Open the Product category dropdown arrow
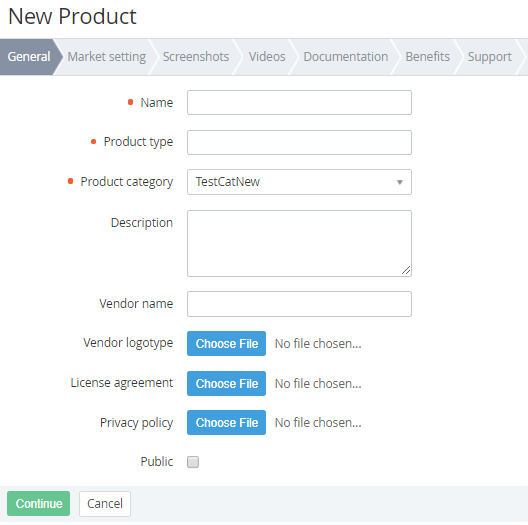The height and width of the screenshot is (525, 528). tap(399, 182)
